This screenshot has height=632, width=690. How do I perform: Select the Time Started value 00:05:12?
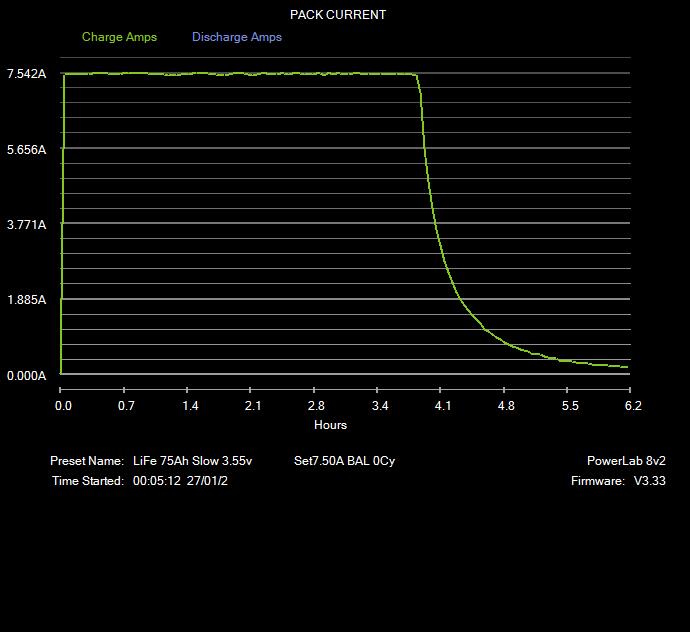(156, 481)
